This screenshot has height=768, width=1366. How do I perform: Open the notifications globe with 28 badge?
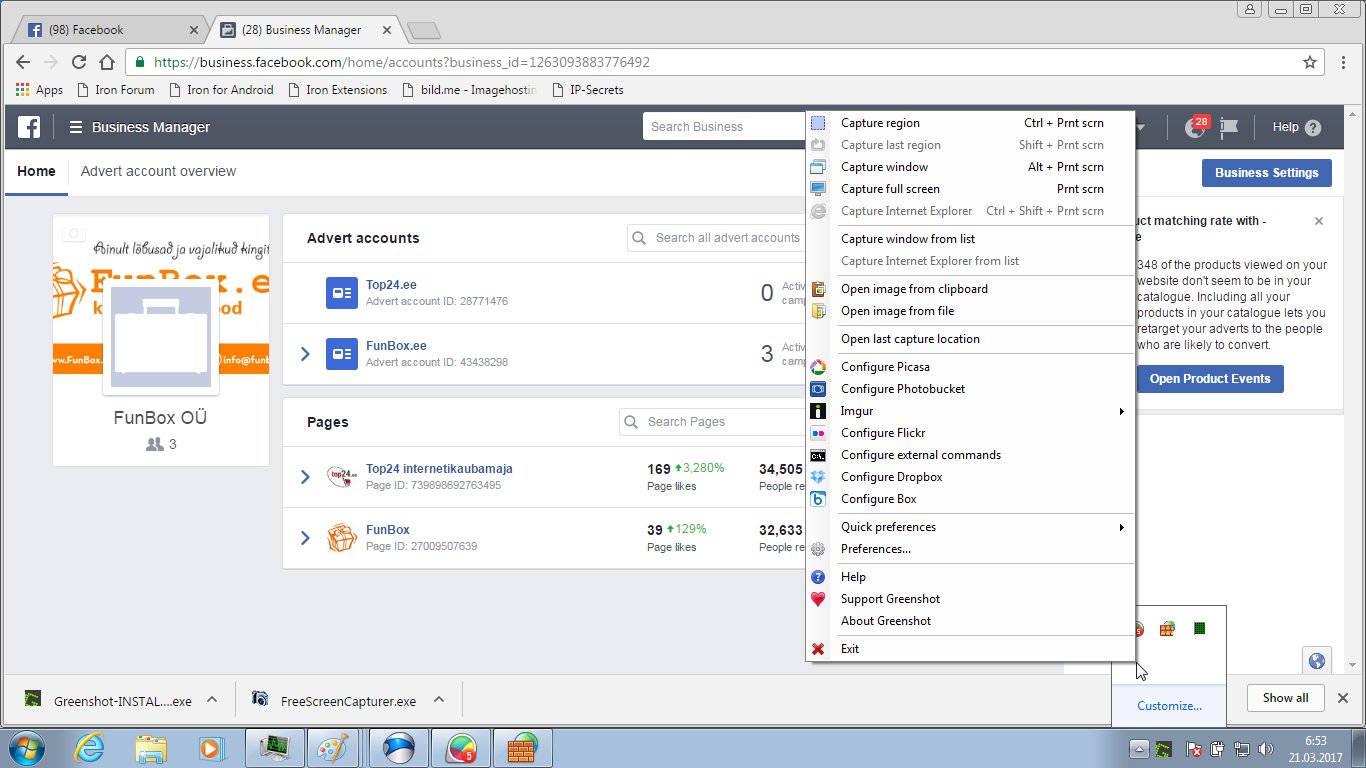(x=1195, y=127)
